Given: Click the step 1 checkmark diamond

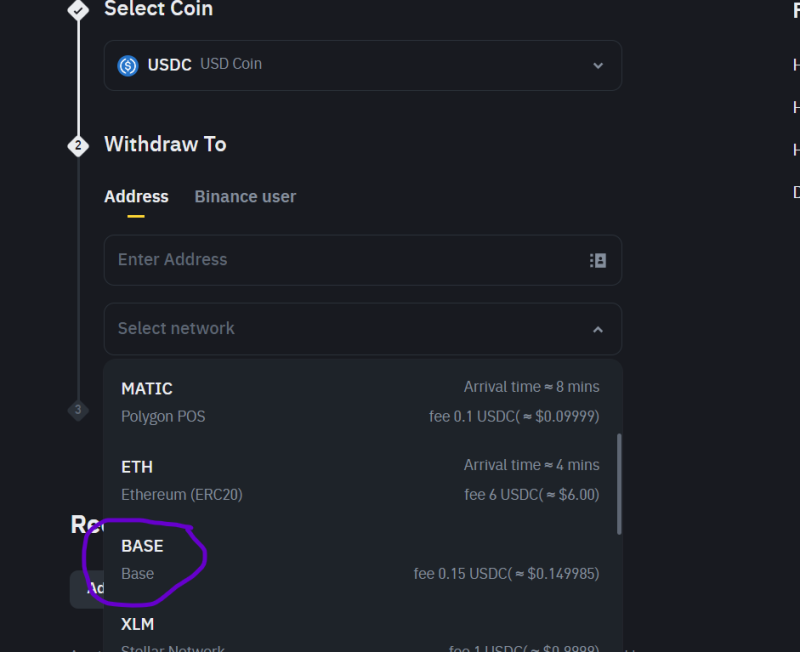Looking at the screenshot, I should (x=78, y=10).
